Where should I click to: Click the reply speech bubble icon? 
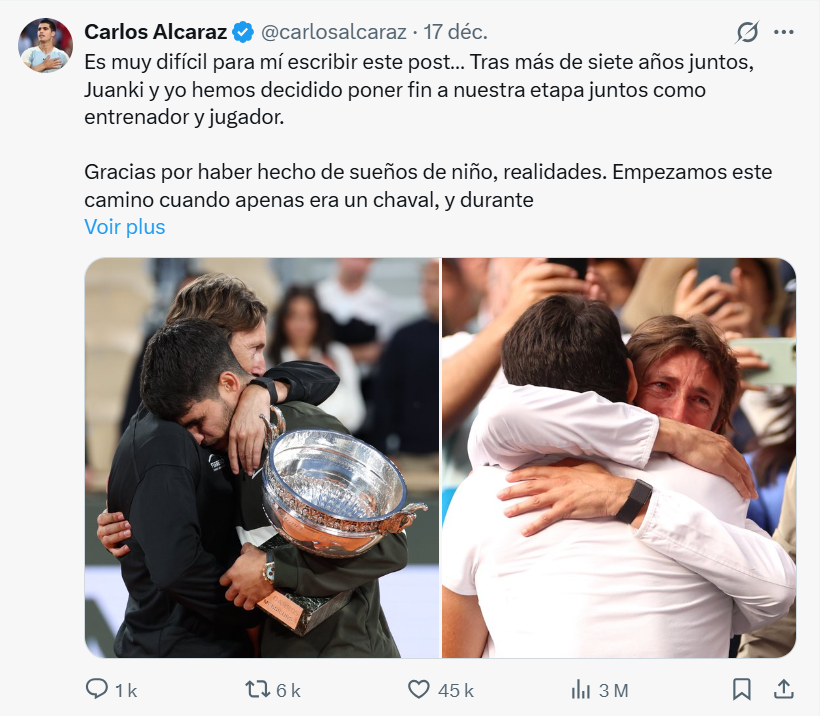[97, 689]
